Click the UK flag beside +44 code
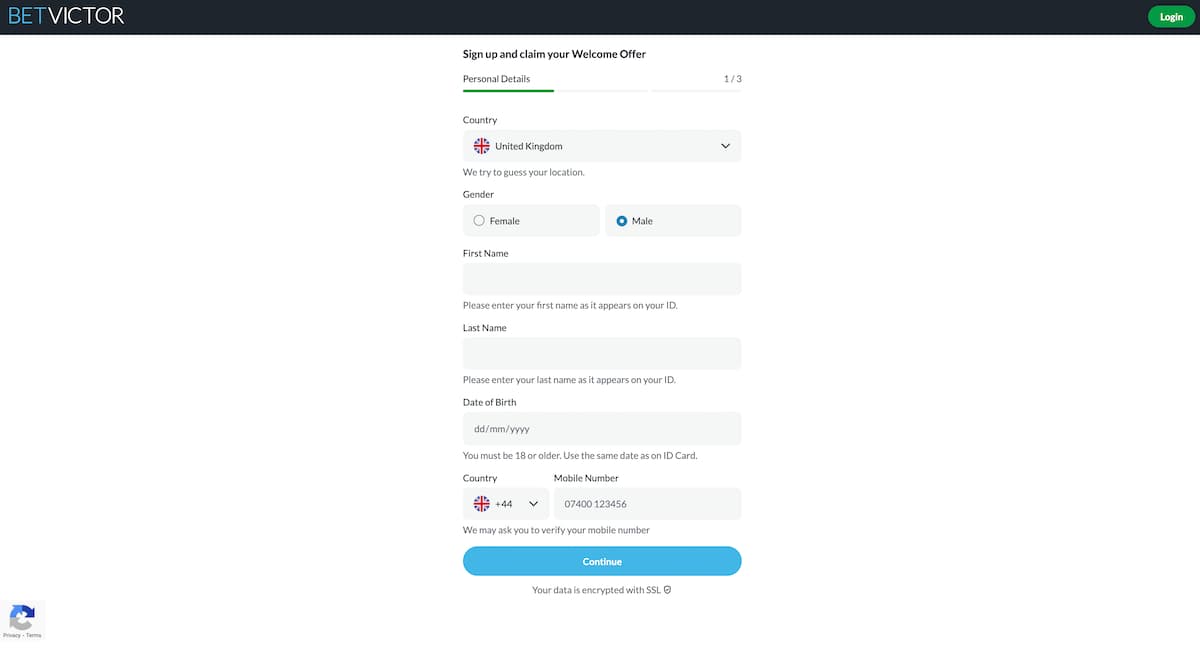 coord(481,504)
